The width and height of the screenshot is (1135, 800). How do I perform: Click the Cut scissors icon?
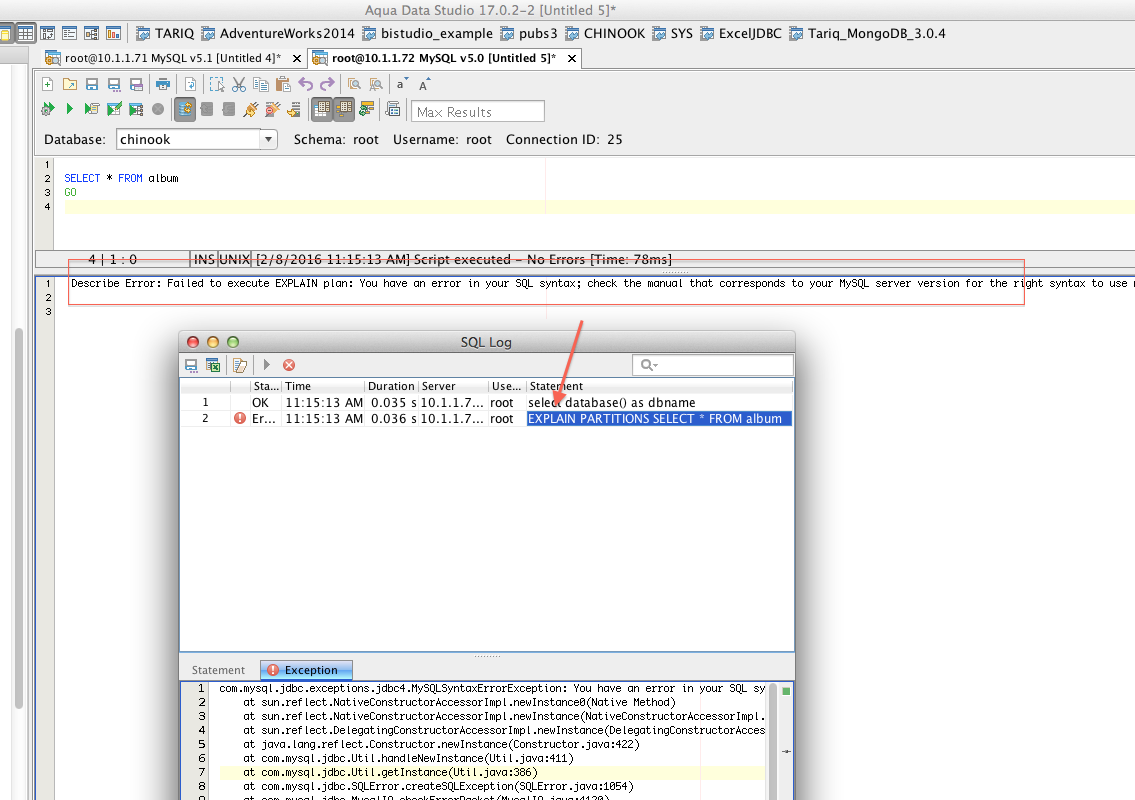239,85
